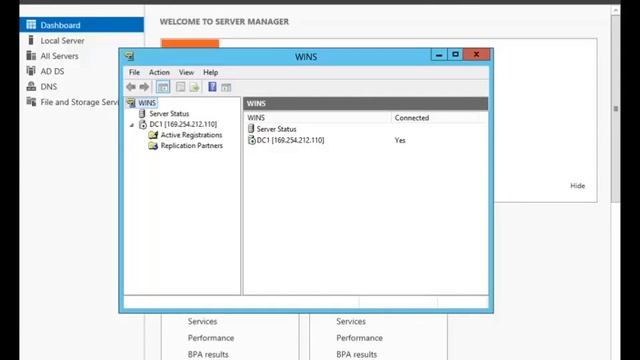The height and width of the screenshot is (360, 640).
Task: Minimize the WINS window
Action: (439, 55)
